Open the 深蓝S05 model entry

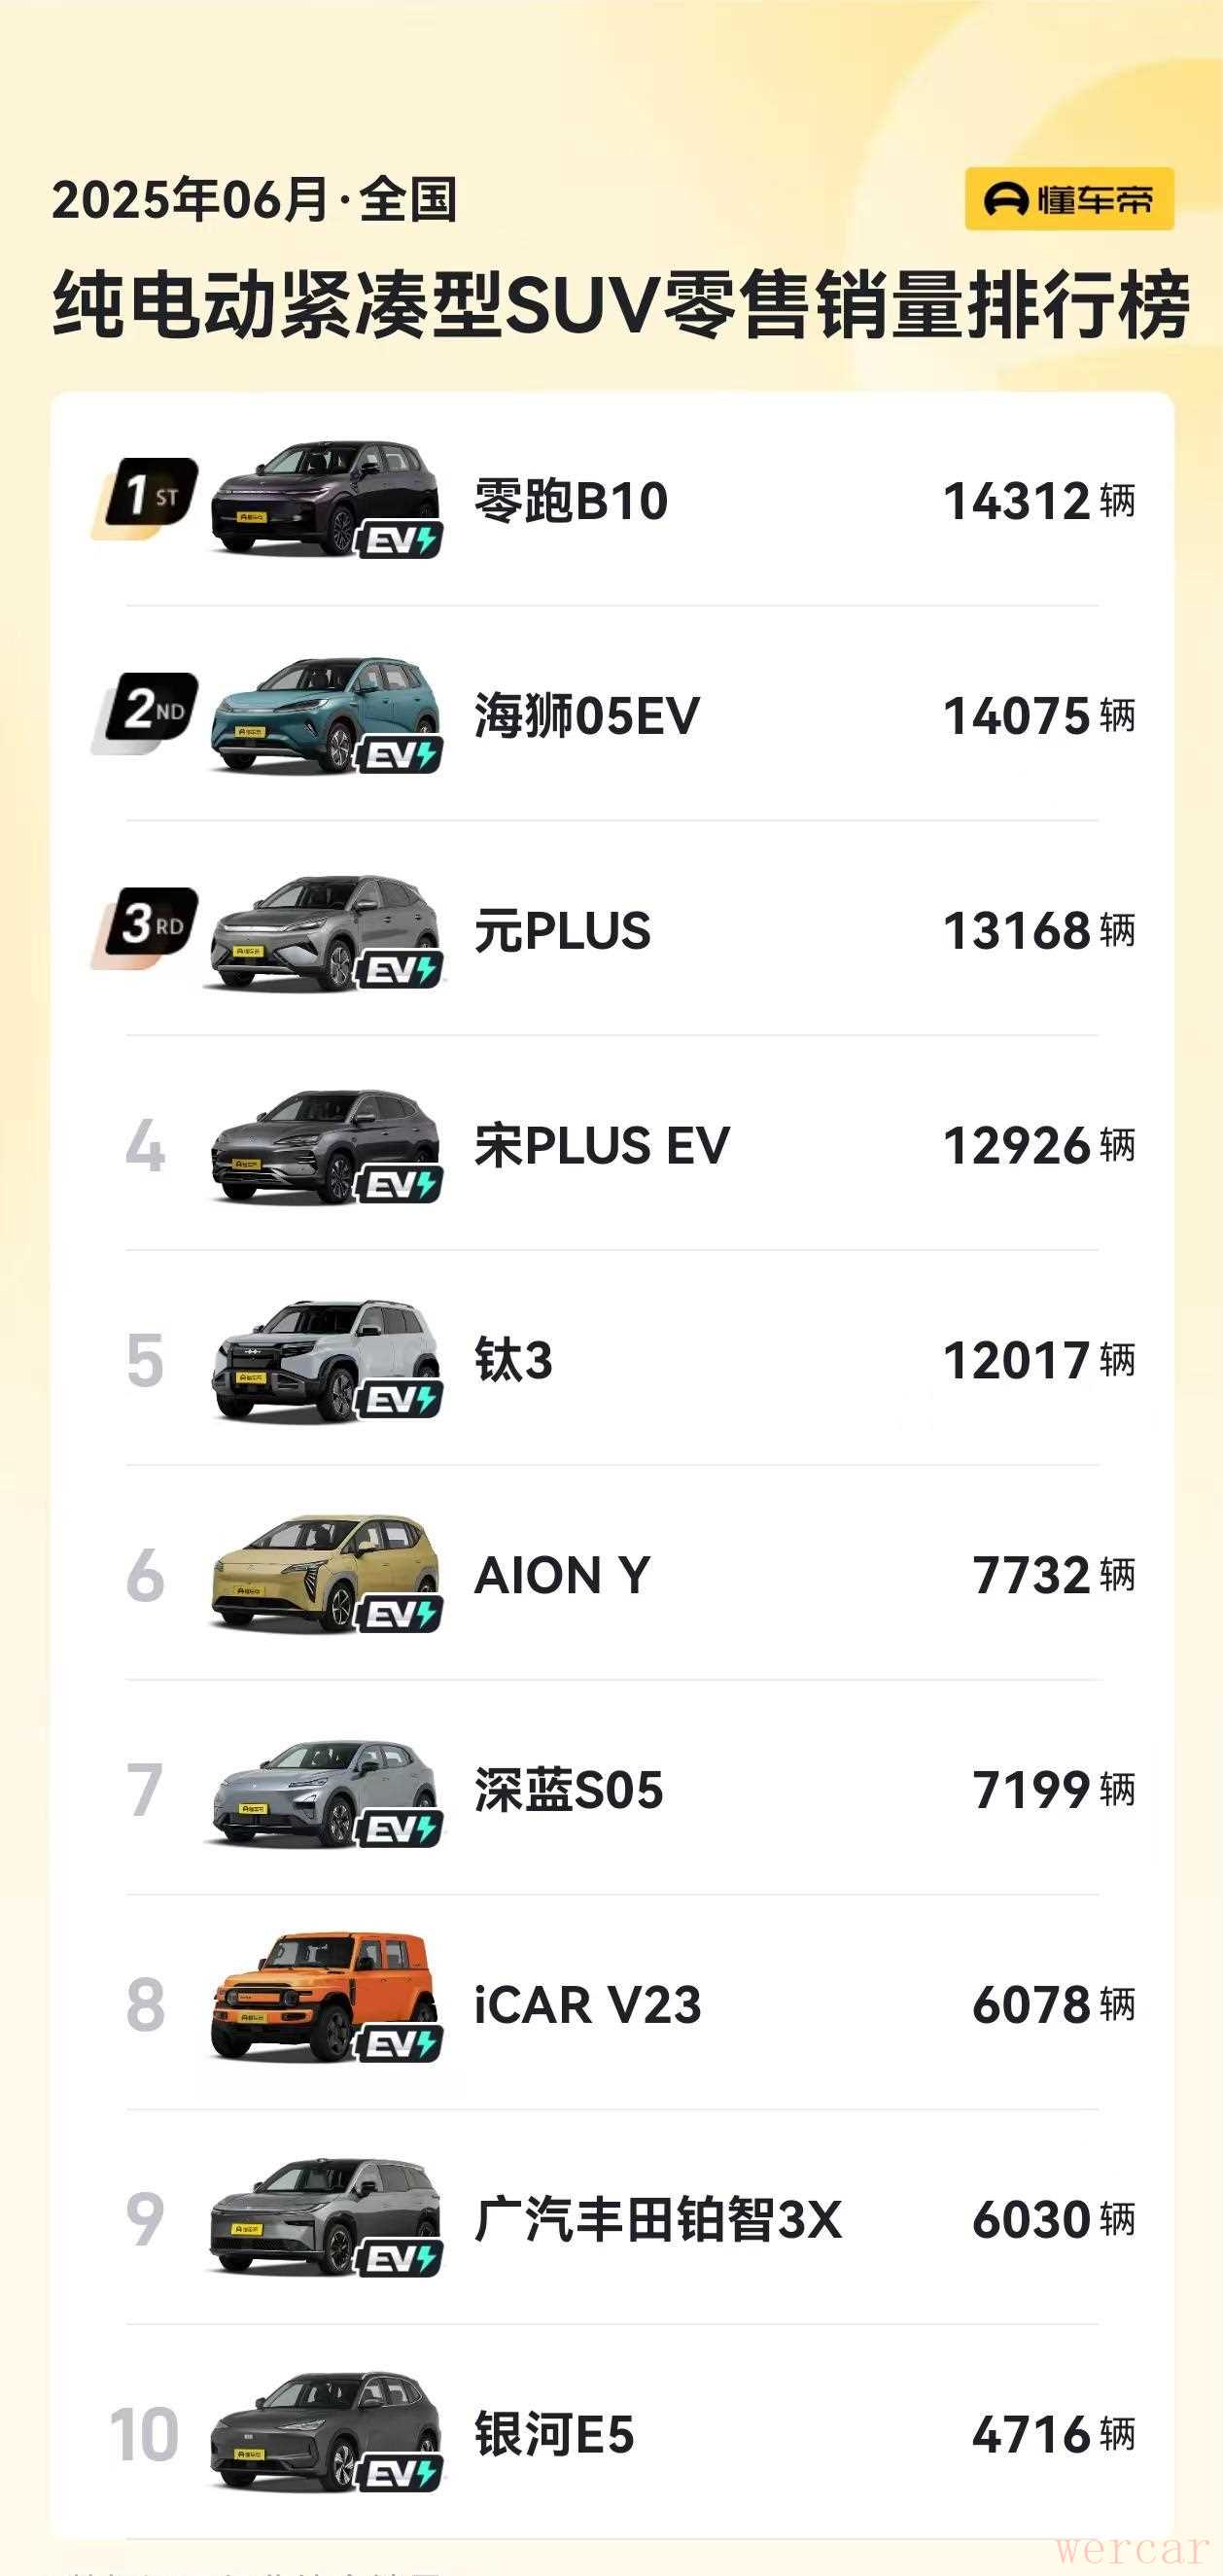568,1790
